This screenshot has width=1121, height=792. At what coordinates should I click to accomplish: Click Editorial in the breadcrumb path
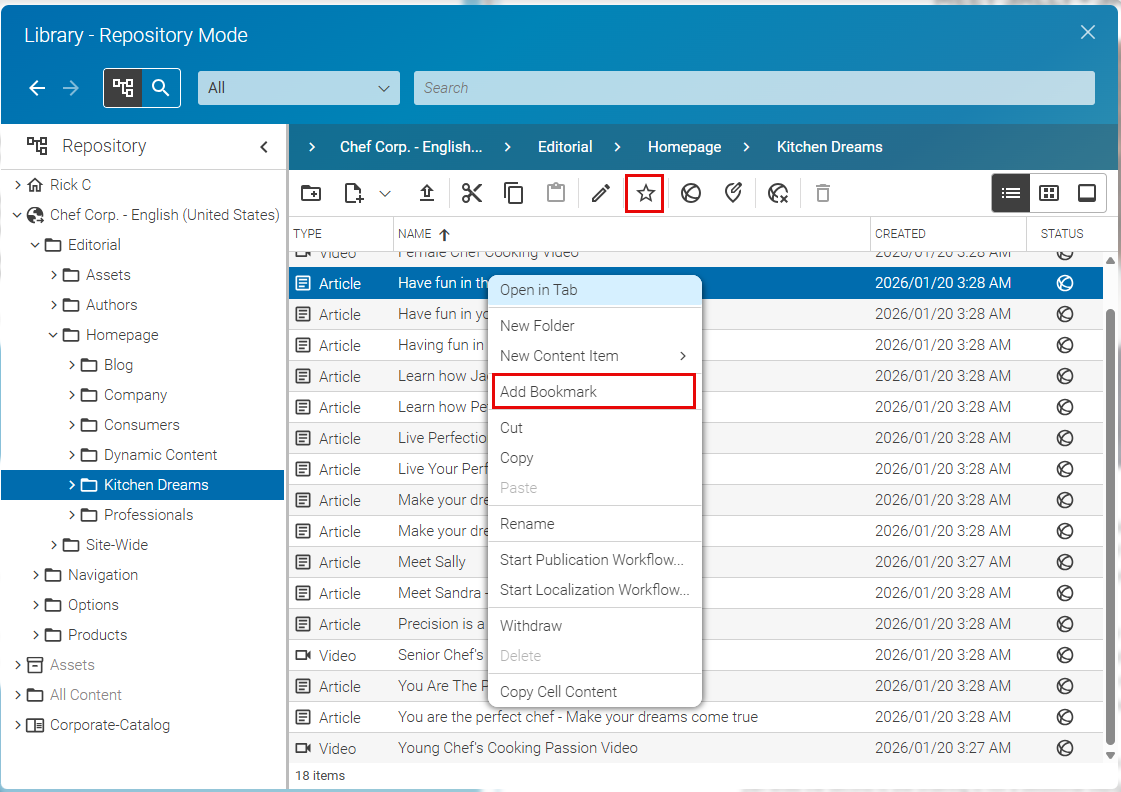pos(565,147)
